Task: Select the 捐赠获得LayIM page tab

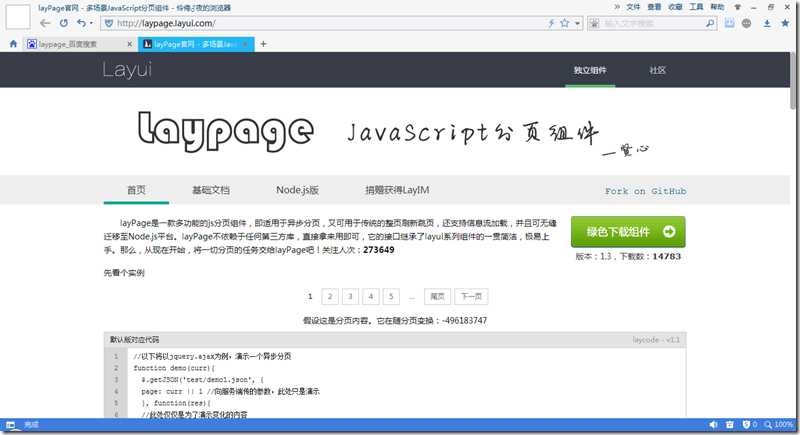Action: tap(397, 190)
